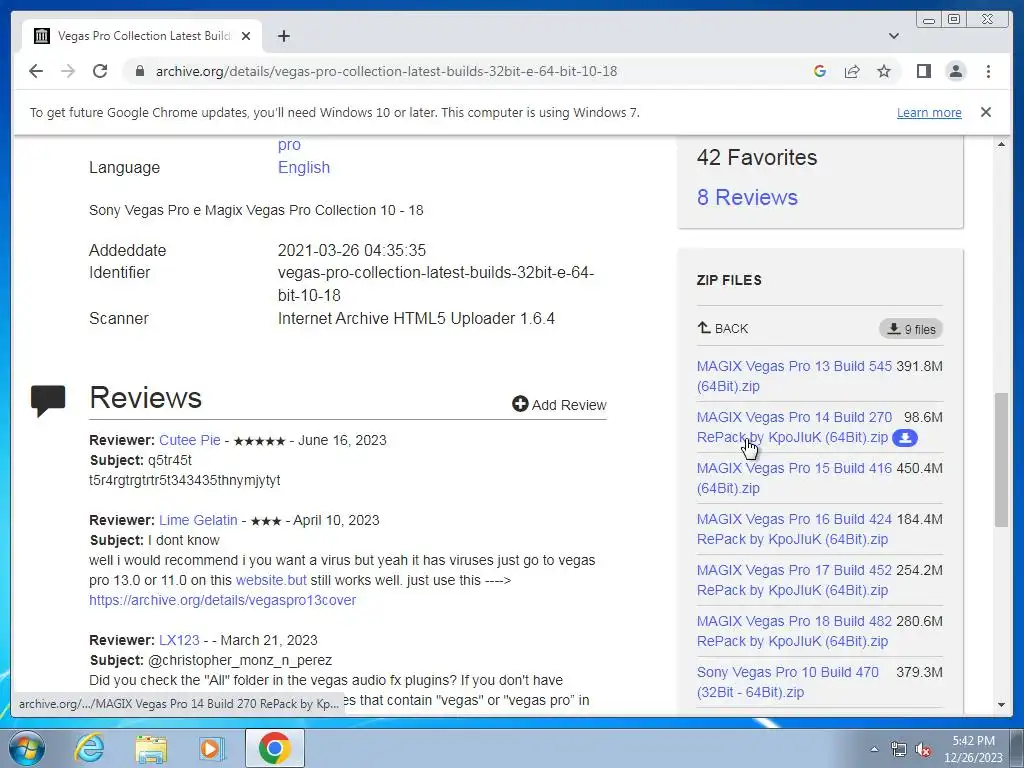Click Add Review button
1024x768 pixels.
click(560, 405)
